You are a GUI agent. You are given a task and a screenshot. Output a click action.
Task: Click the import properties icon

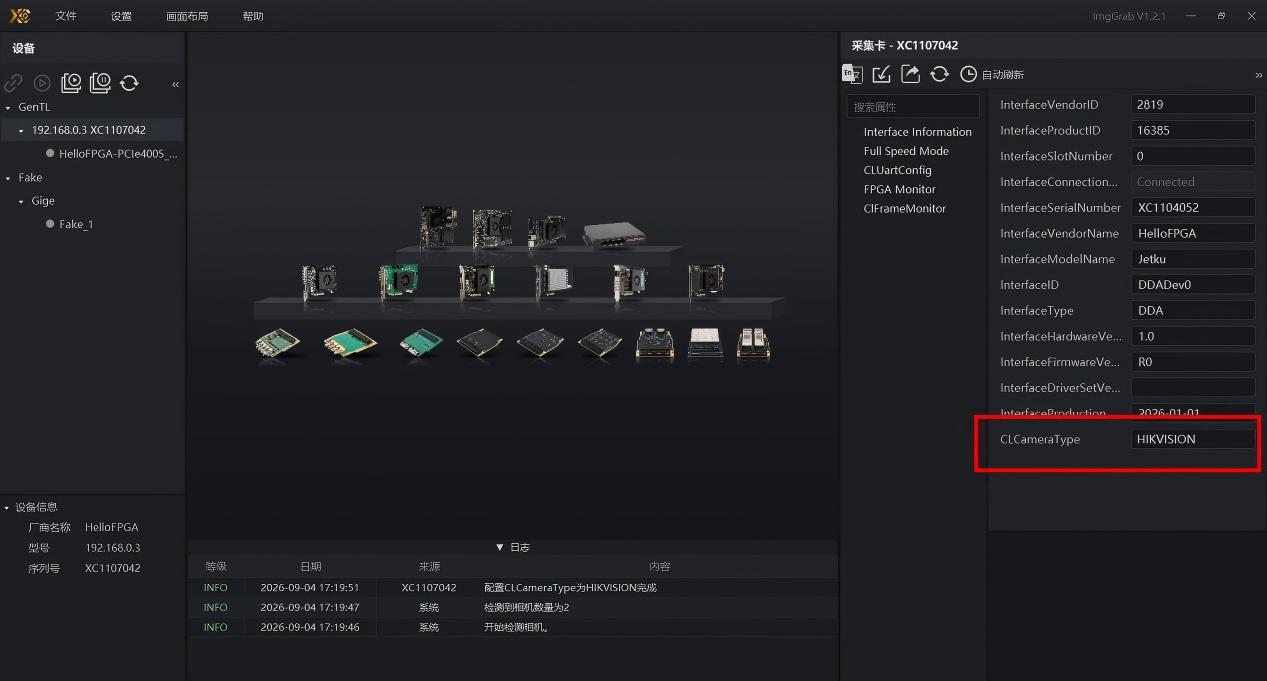881,74
